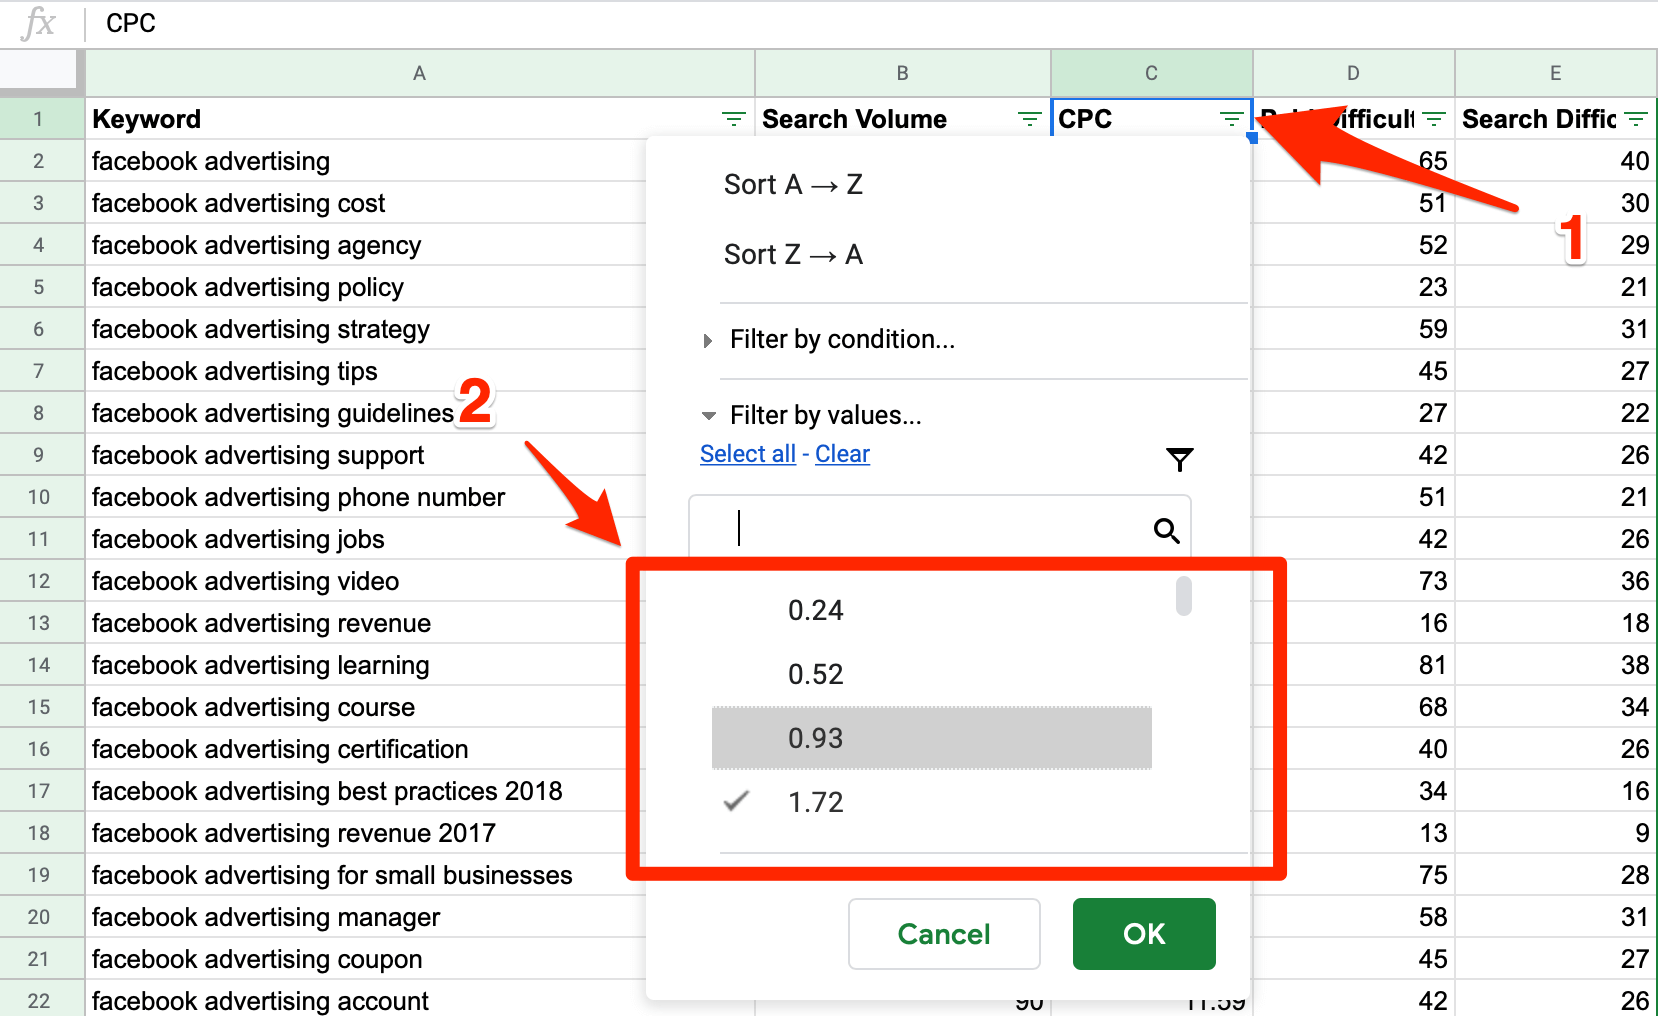Choose Sort A to Z
Screen dimensions: 1658x1016
coord(793,183)
